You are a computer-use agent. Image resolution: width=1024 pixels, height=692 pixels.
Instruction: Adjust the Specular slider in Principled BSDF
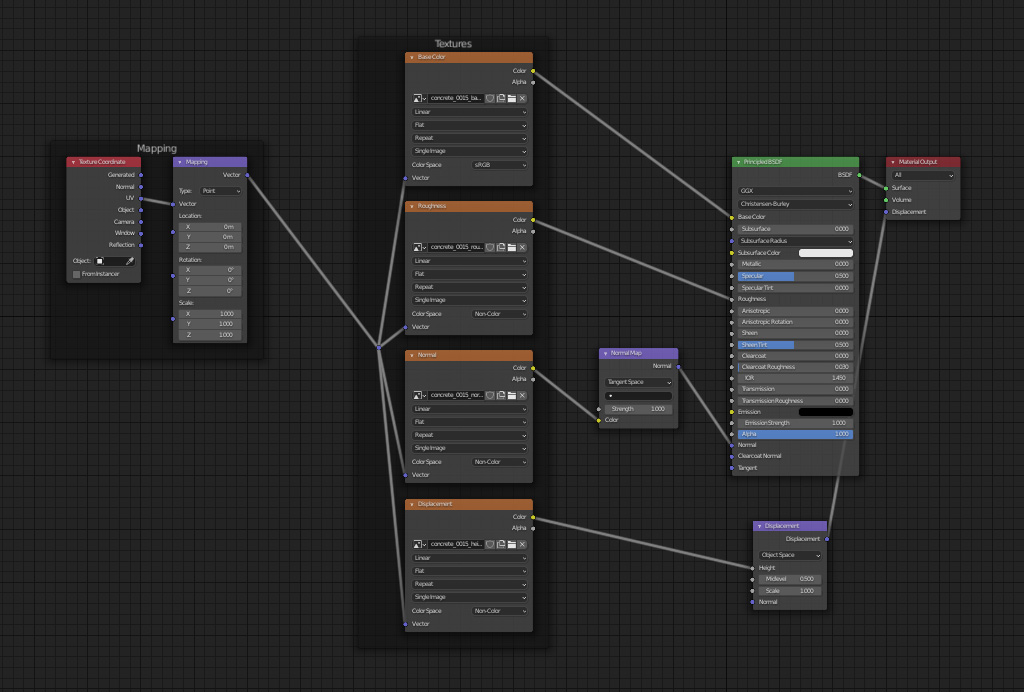tap(795, 276)
